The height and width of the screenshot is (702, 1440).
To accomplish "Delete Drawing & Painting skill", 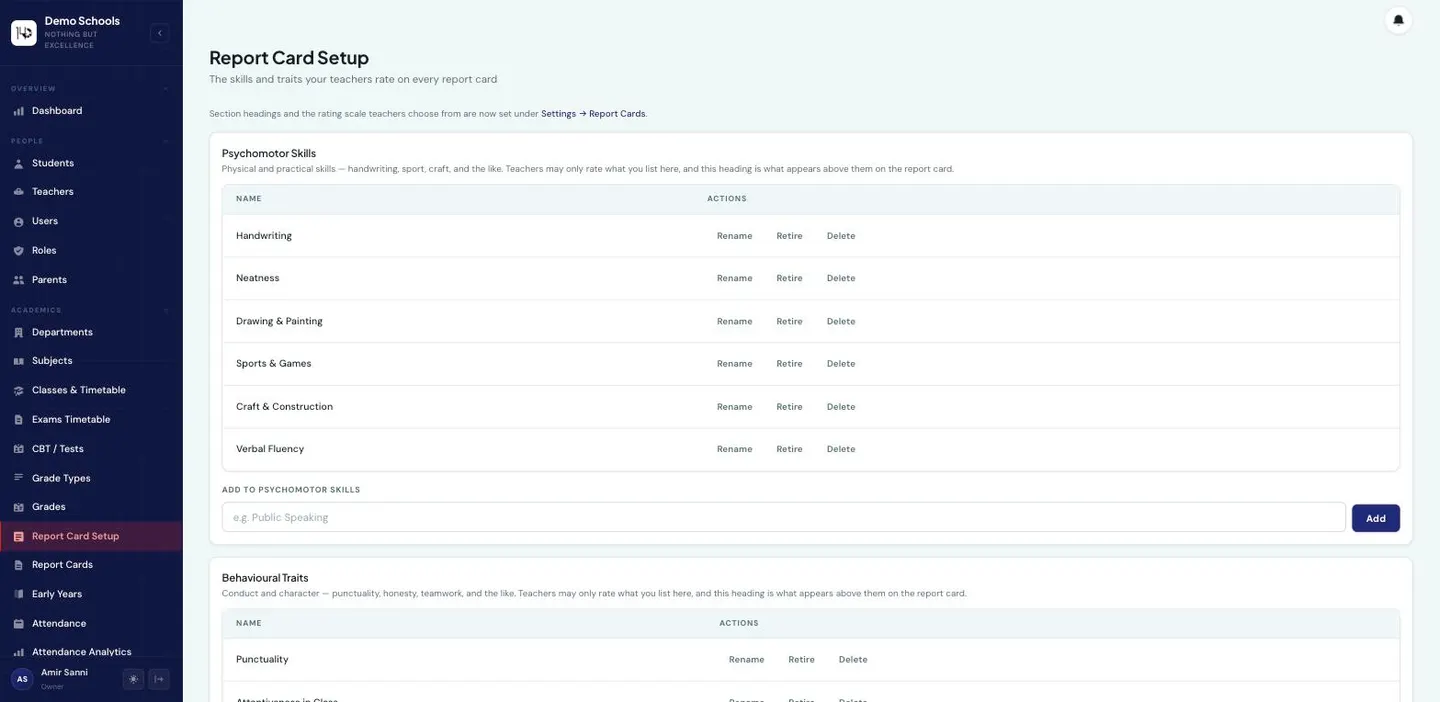I will (841, 321).
